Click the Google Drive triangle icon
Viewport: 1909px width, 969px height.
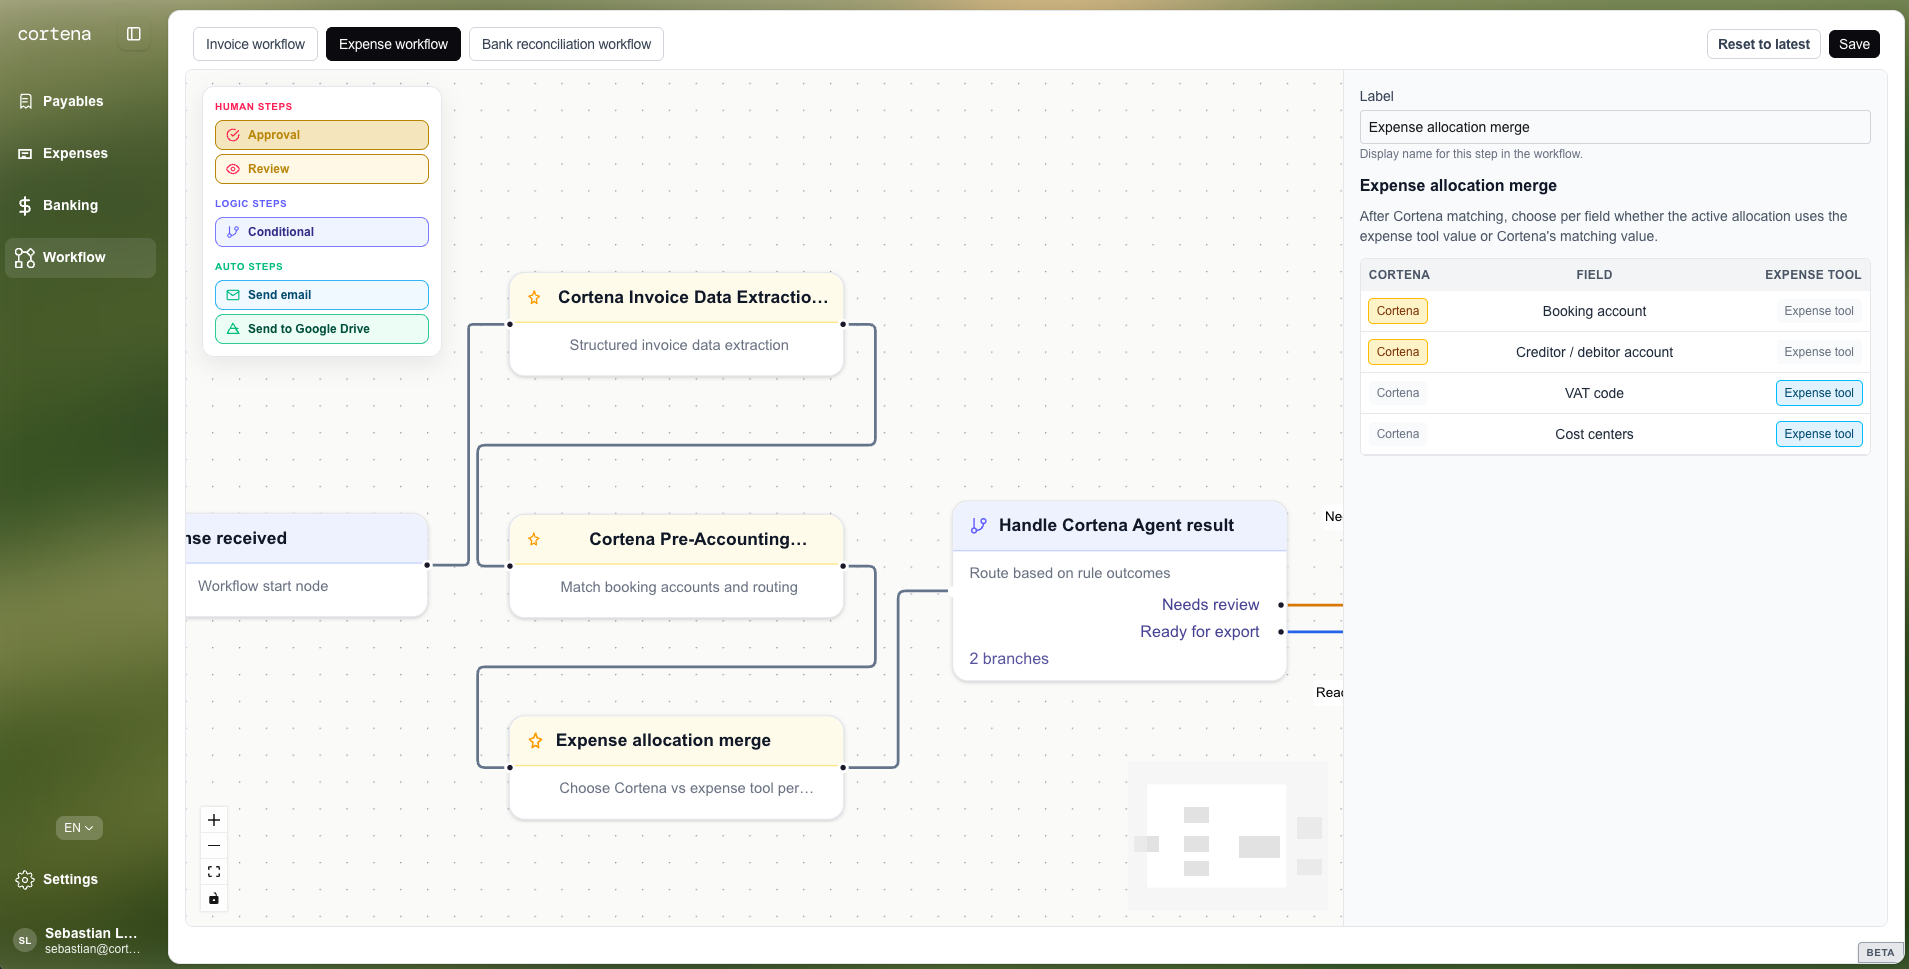click(x=233, y=329)
